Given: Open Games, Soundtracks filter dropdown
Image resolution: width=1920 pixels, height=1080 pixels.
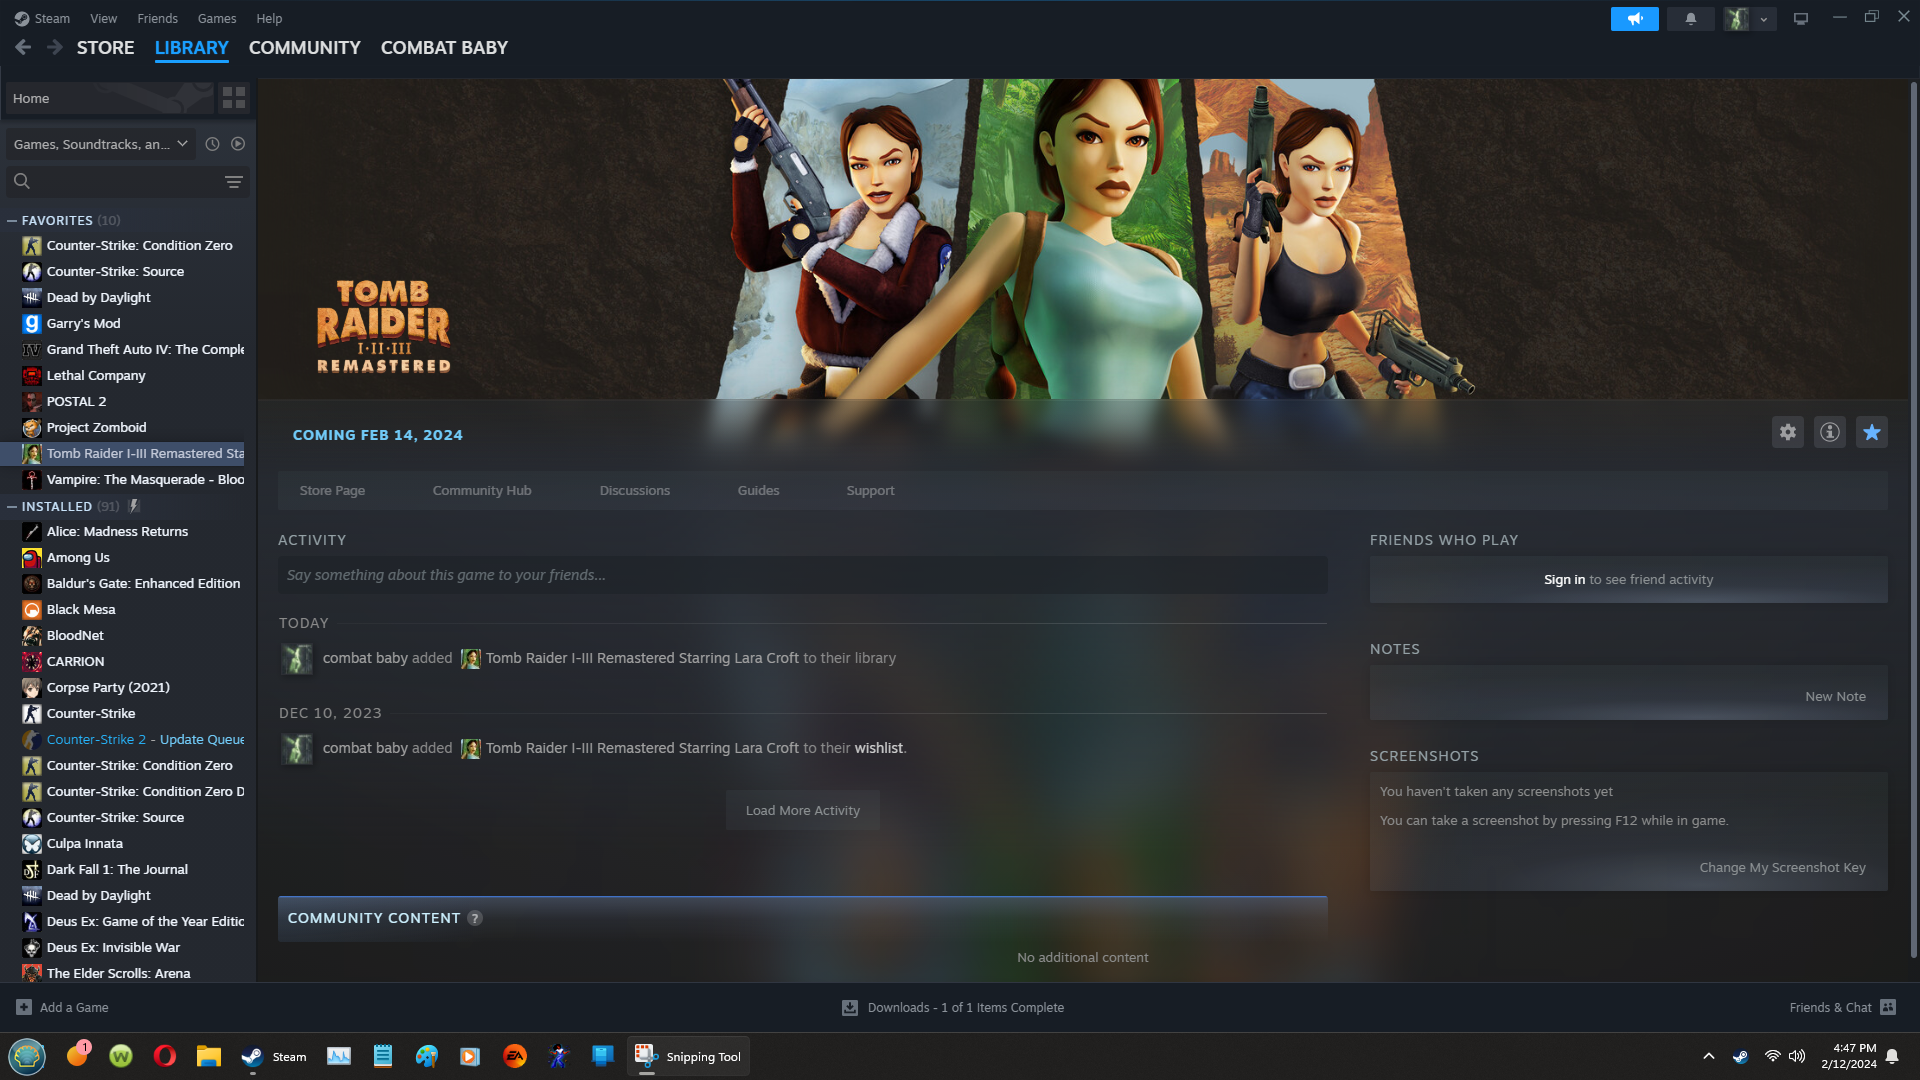Looking at the screenshot, I should point(100,144).
